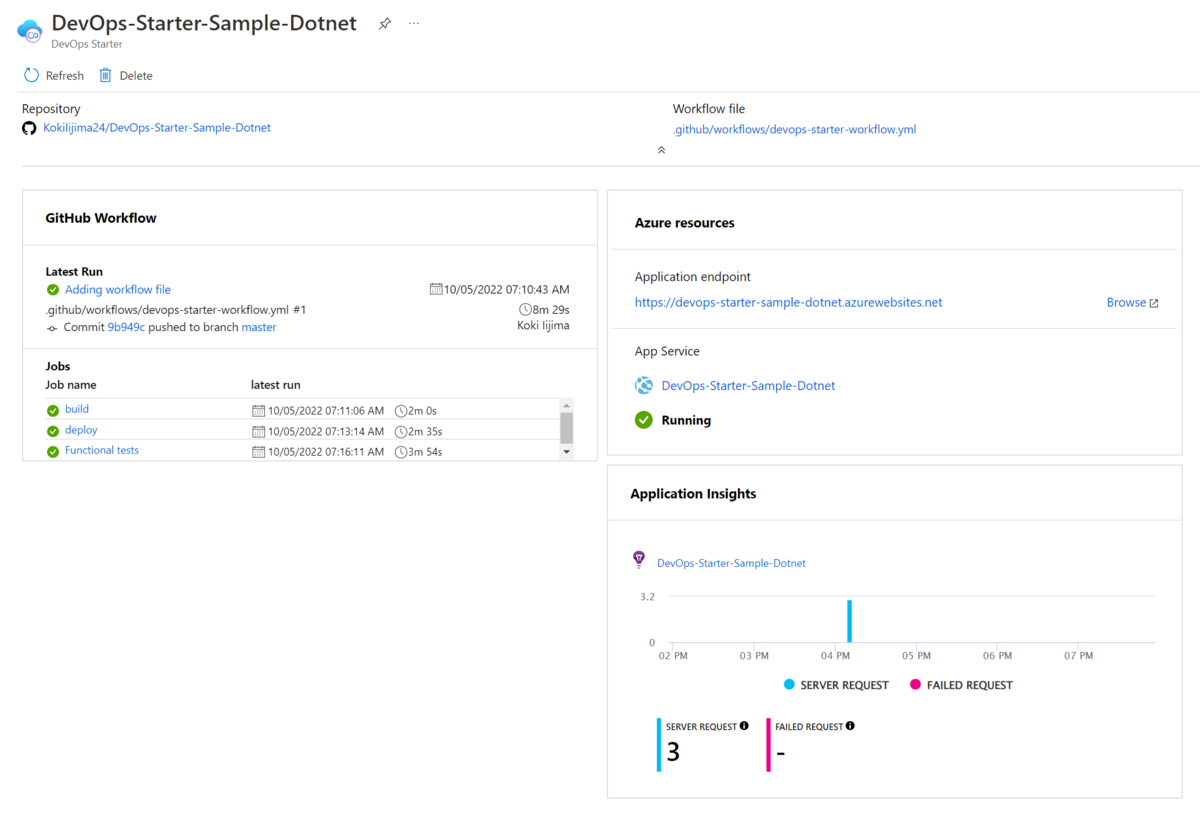
Task: Click the Browse external link button
Action: click(x=1132, y=303)
